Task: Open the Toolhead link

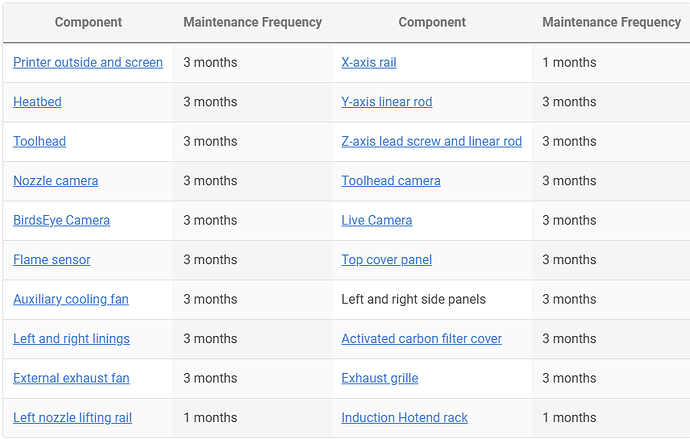Action: tap(40, 142)
